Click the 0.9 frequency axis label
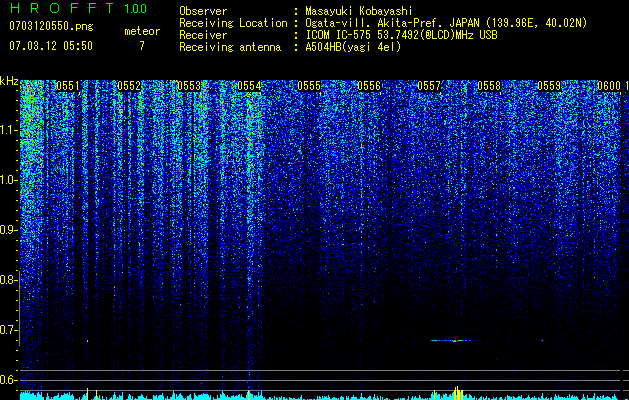The image size is (629, 400). tap(9, 230)
